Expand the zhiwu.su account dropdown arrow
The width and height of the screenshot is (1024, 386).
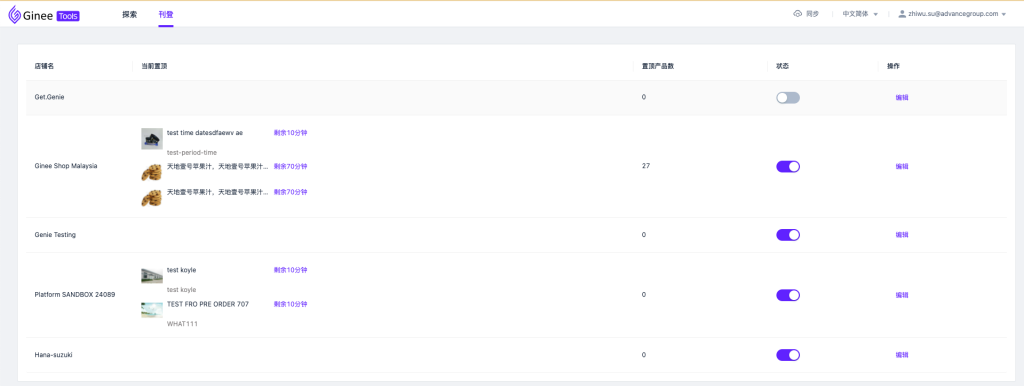click(1004, 14)
